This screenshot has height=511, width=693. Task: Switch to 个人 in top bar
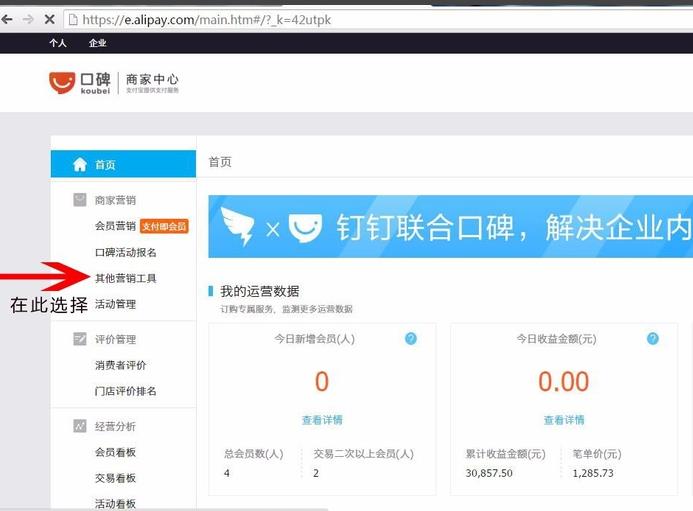tap(58, 43)
